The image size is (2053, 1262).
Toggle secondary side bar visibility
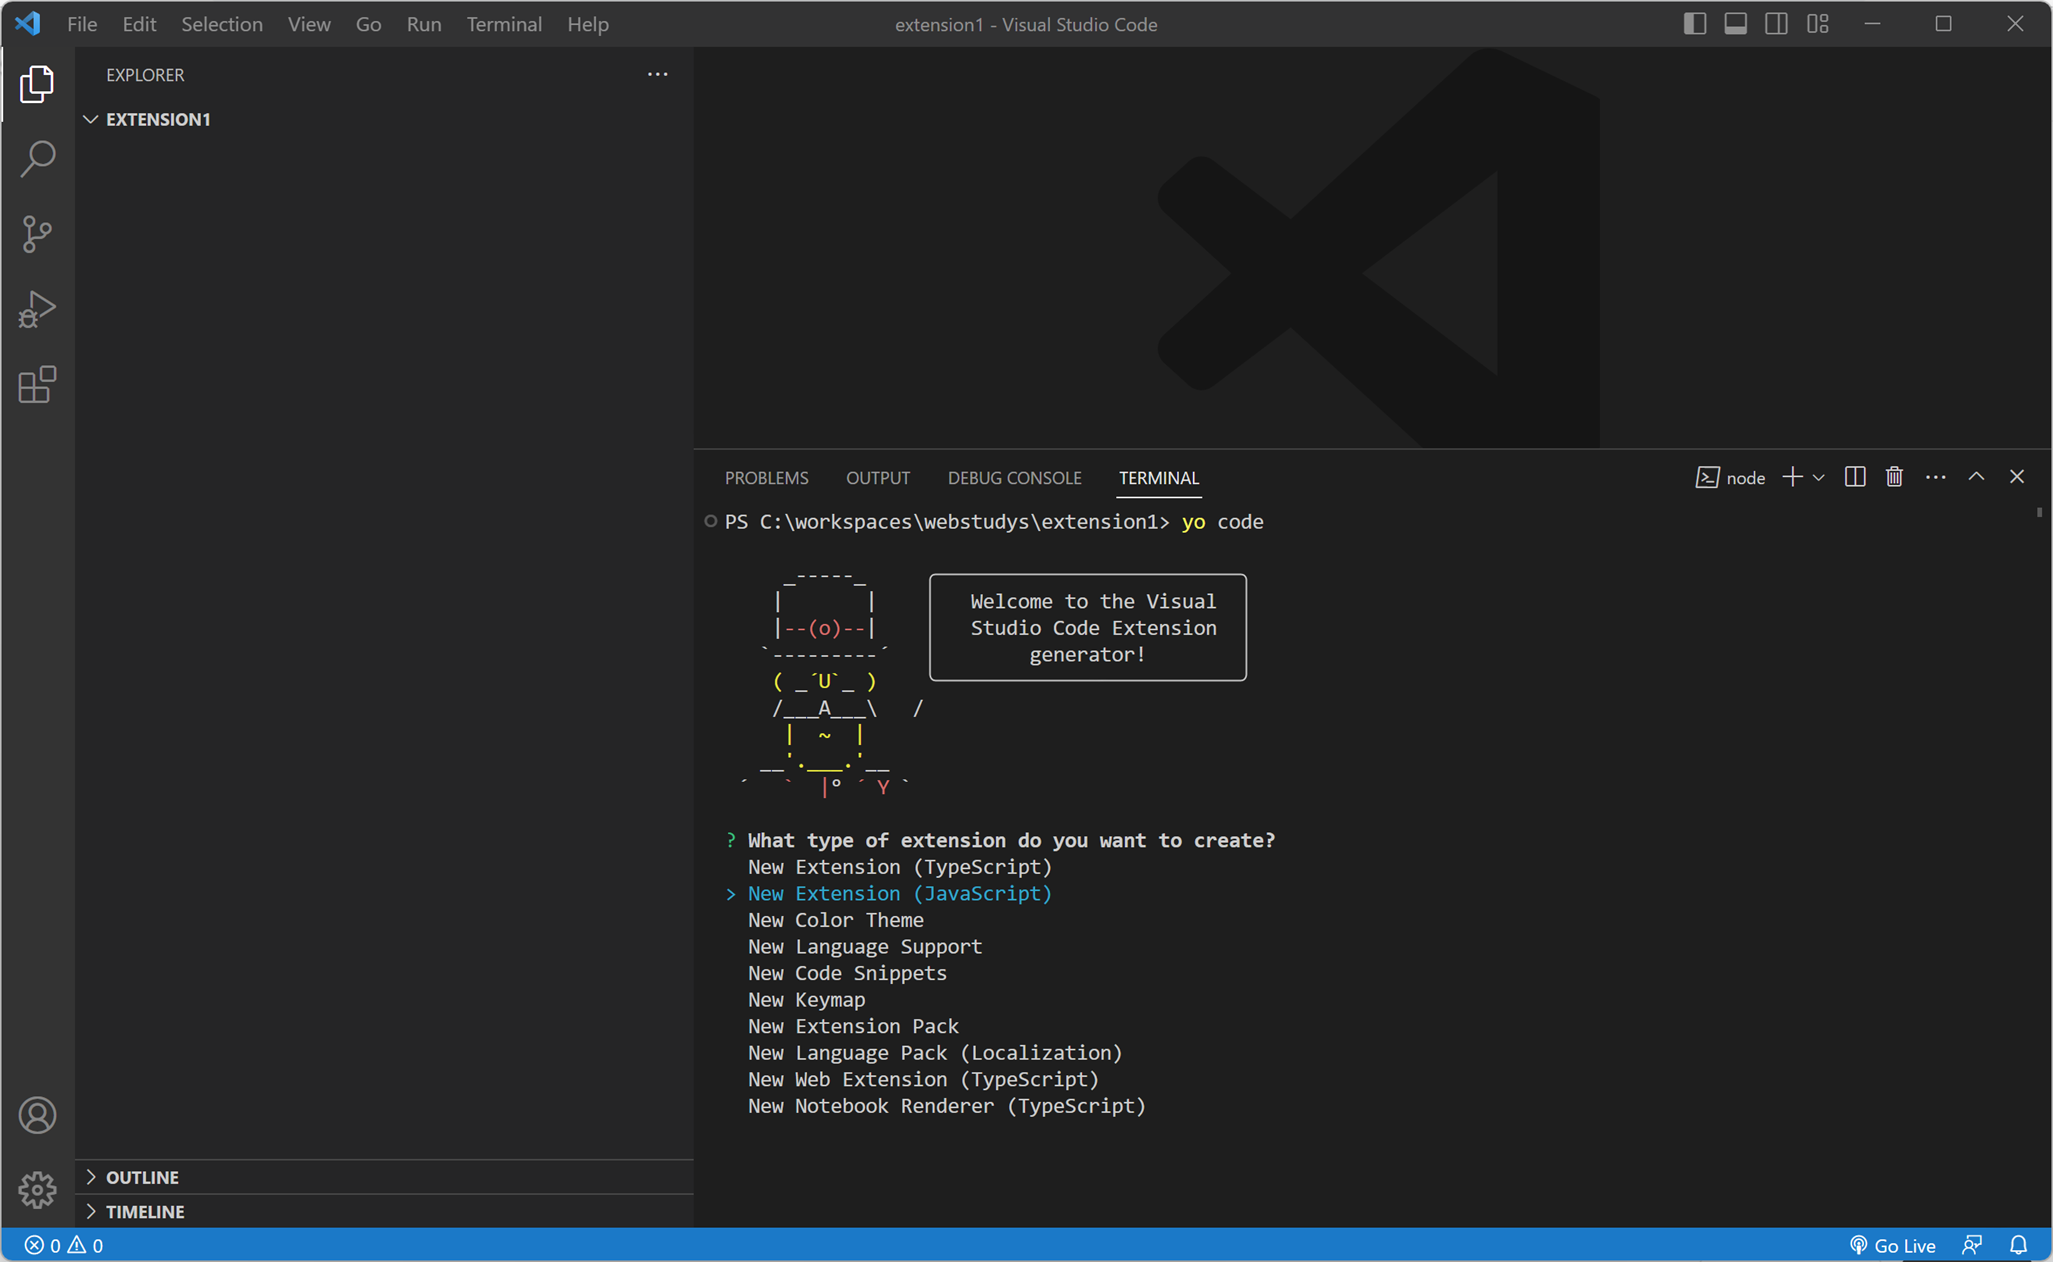[x=1776, y=24]
